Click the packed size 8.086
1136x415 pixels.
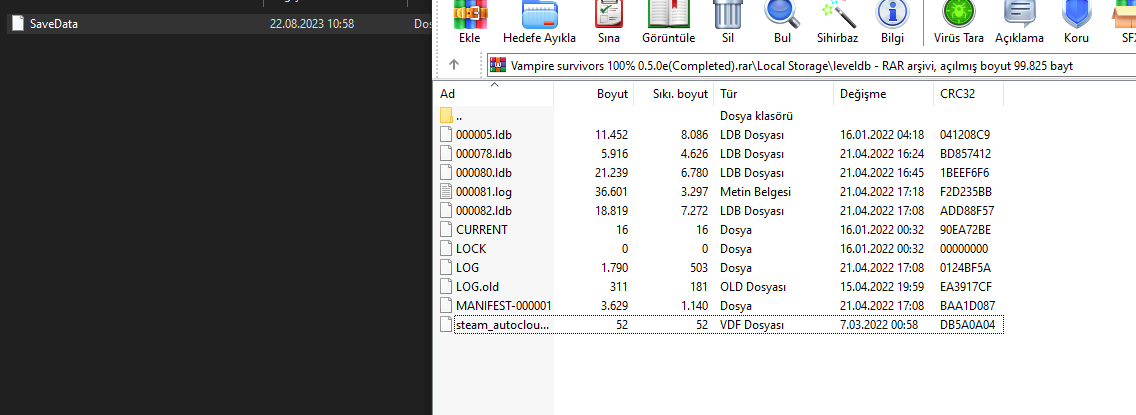point(692,135)
